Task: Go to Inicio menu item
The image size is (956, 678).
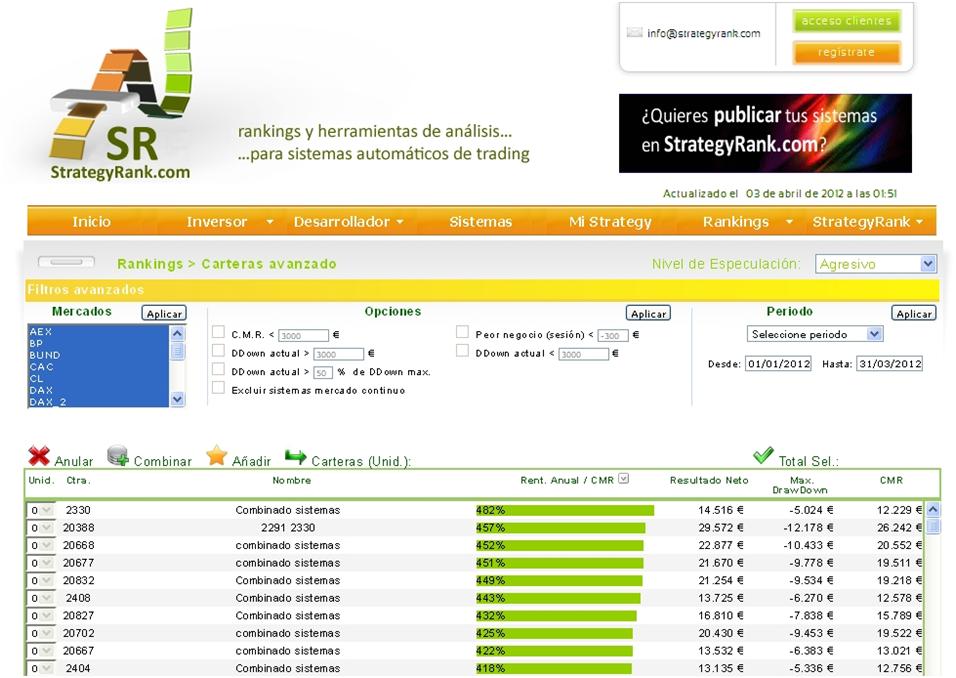Action: (91, 222)
